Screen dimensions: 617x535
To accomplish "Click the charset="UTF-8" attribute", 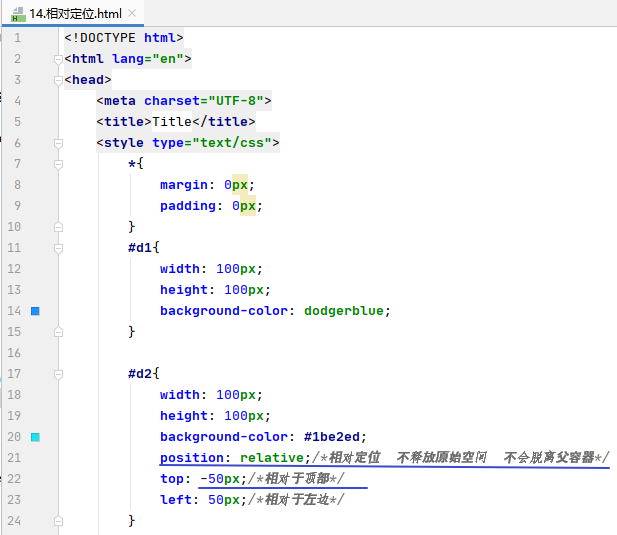I will pos(204,101).
